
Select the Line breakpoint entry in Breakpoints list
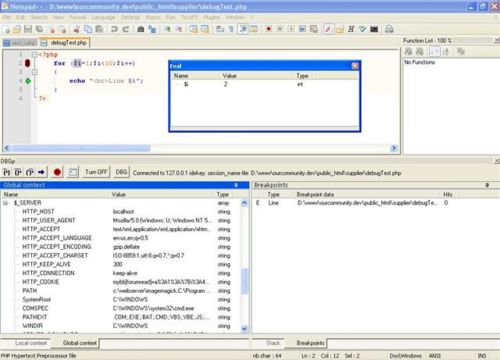point(375,203)
